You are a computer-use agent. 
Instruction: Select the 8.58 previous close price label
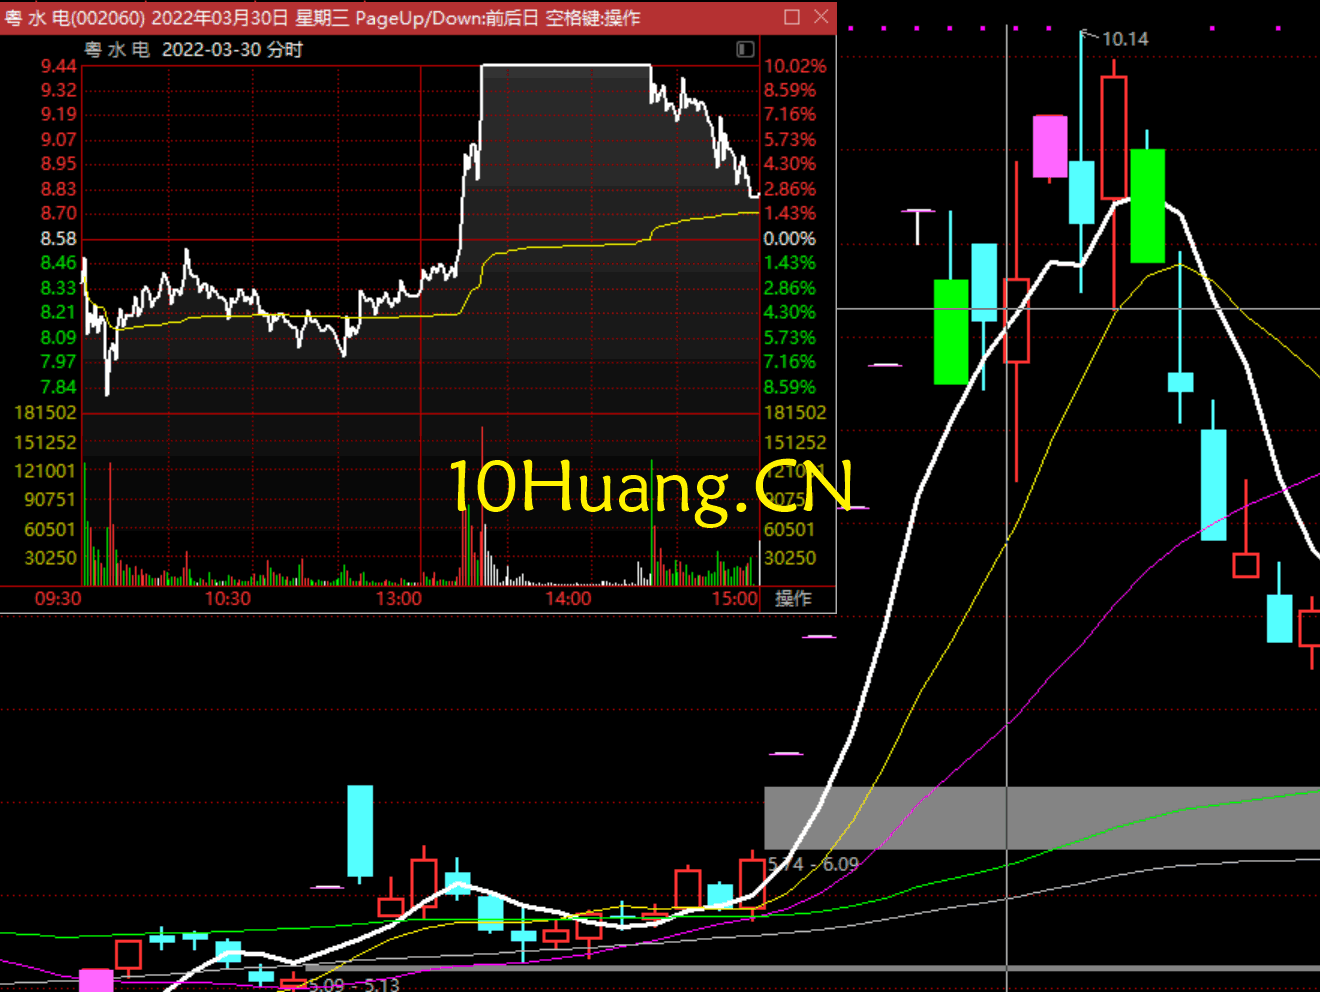pos(58,238)
